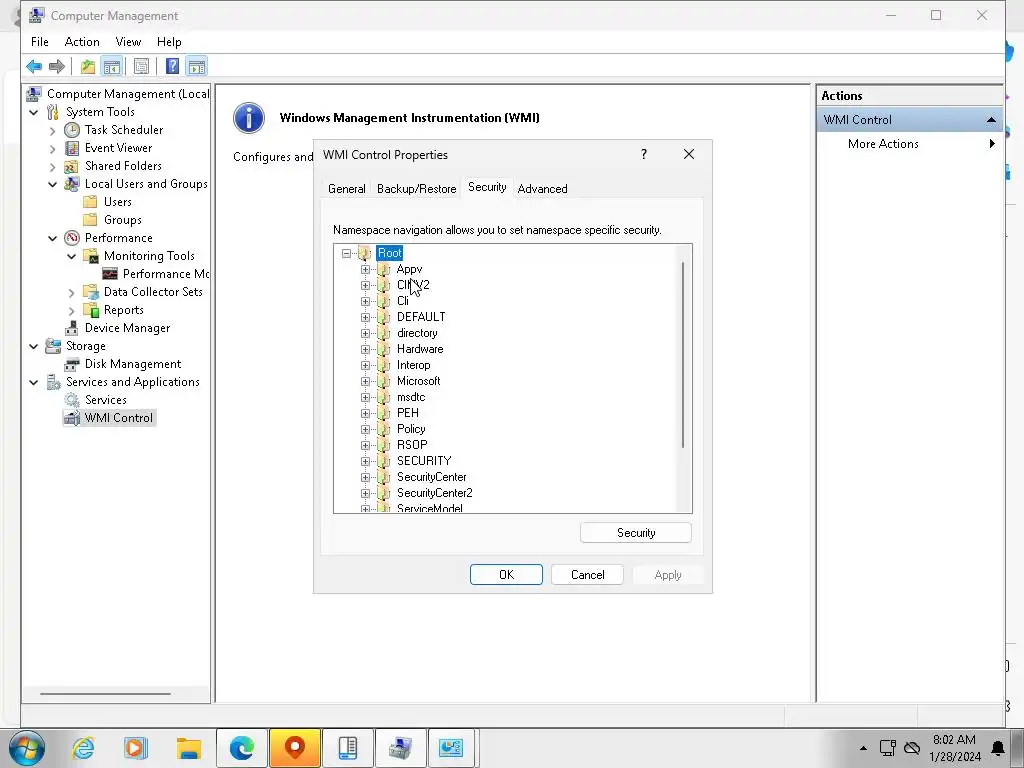Image resolution: width=1024 pixels, height=768 pixels.
Task: Click the taskbar clock showing 8:02 AM
Action: (955, 748)
